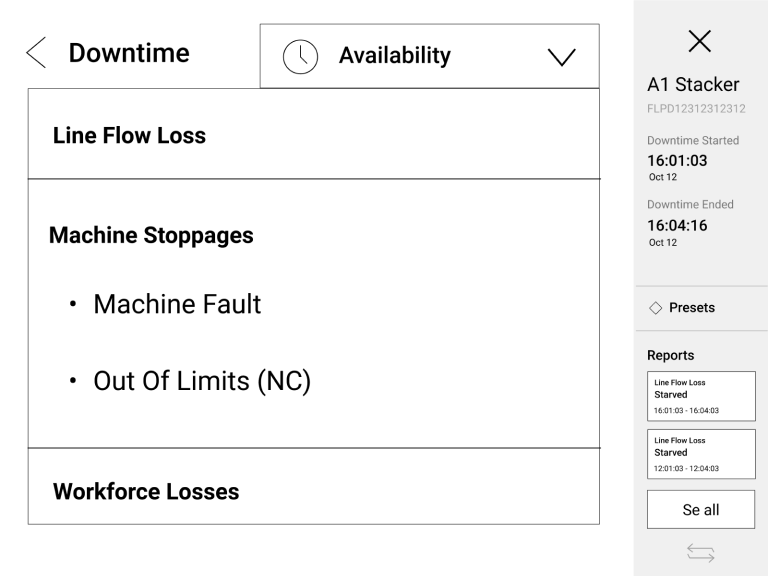Close the A1 Stacker side panel
Viewport: 768px width, 576px height.
coord(700,41)
